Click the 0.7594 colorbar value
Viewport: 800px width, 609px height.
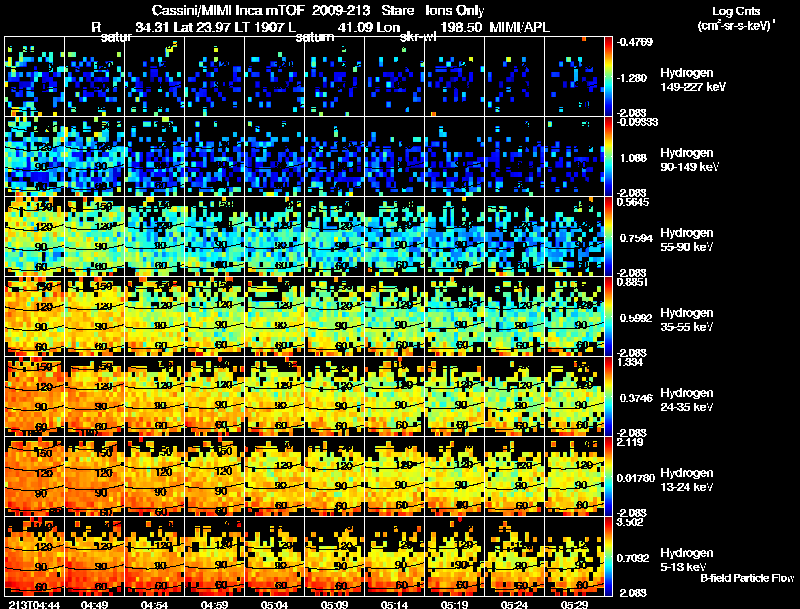click(x=636, y=238)
